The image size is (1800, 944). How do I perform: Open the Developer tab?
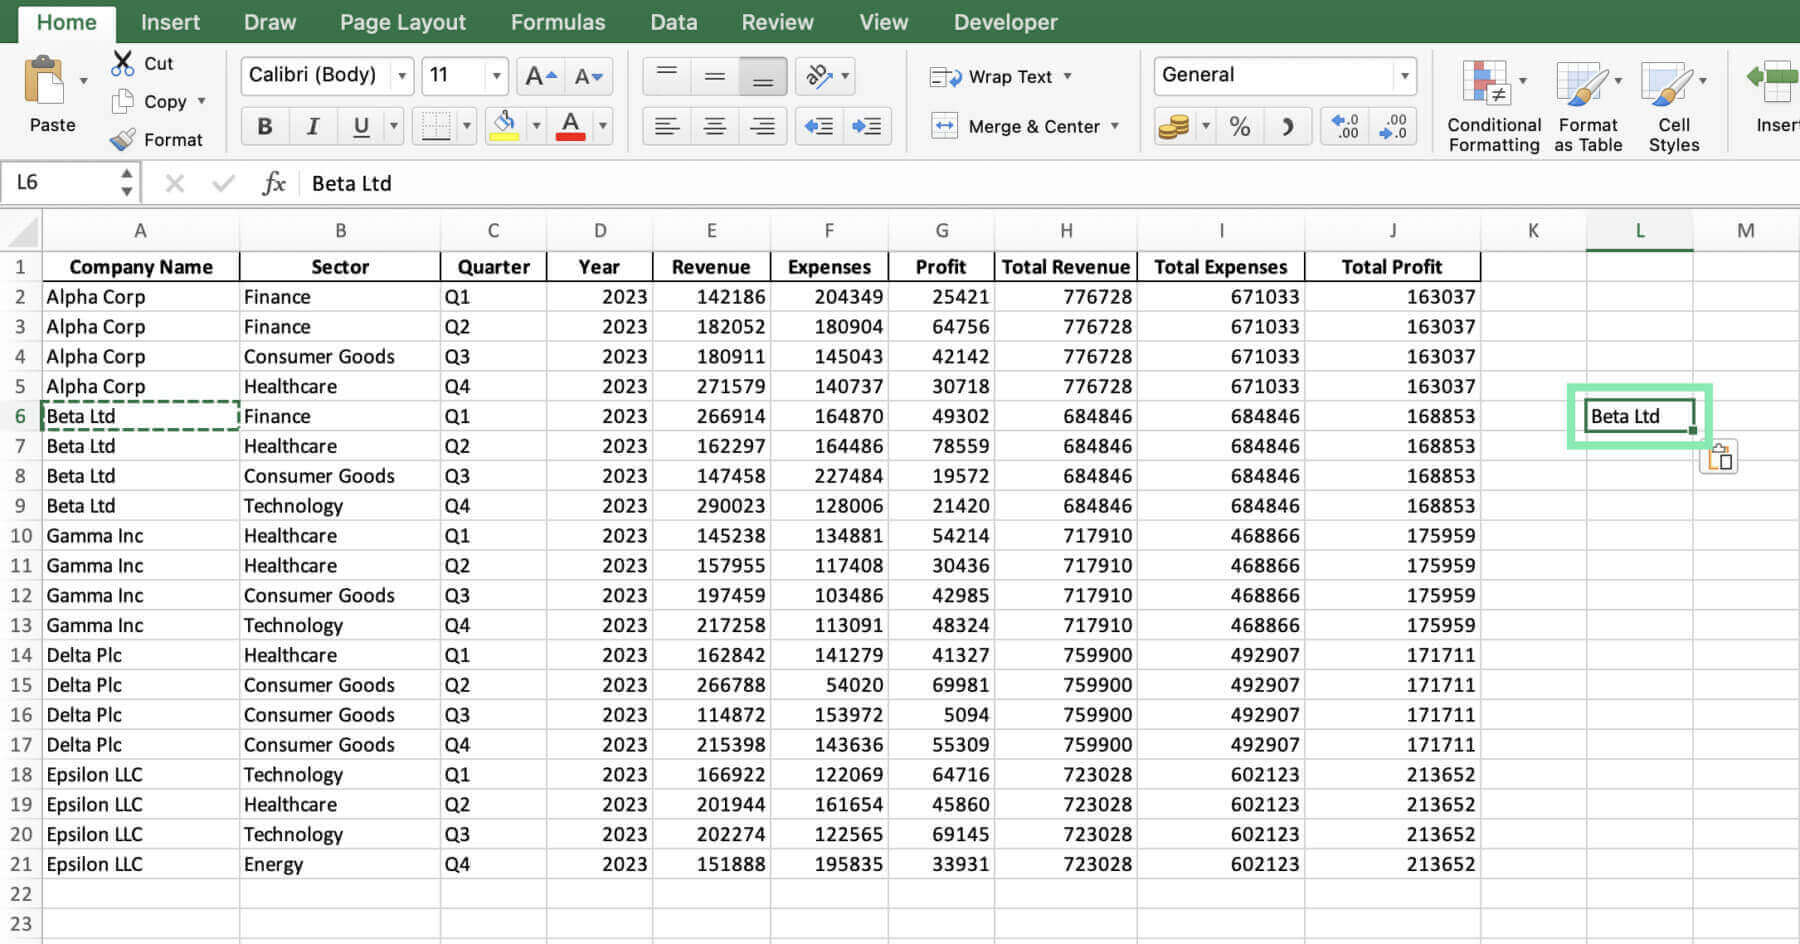point(1005,22)
